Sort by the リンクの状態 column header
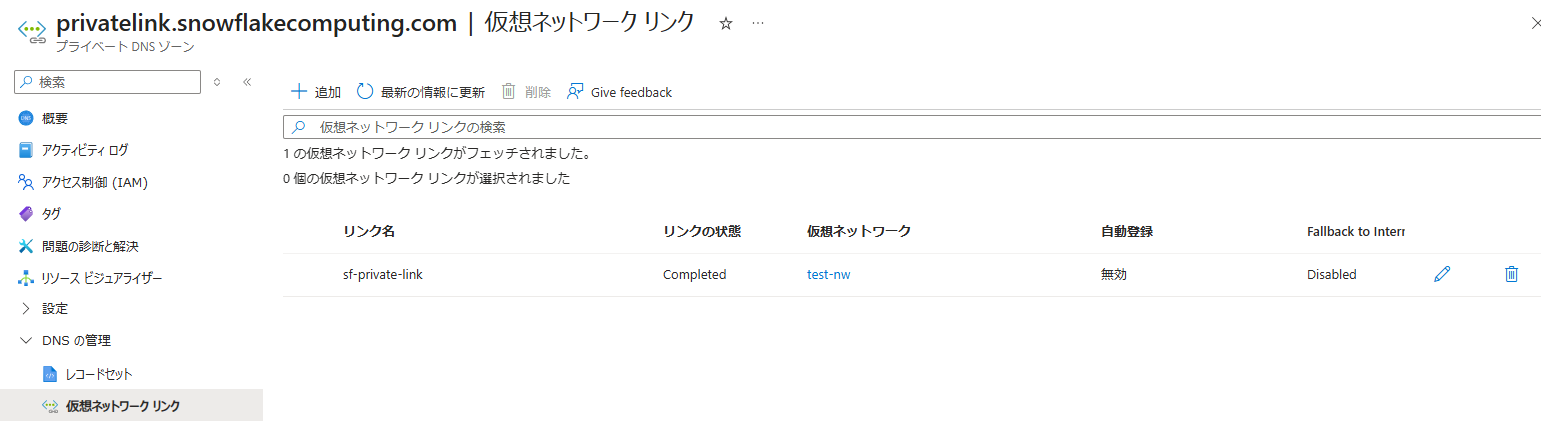The height and width of the screenshot is (428, 1541). tap(702, 231)
